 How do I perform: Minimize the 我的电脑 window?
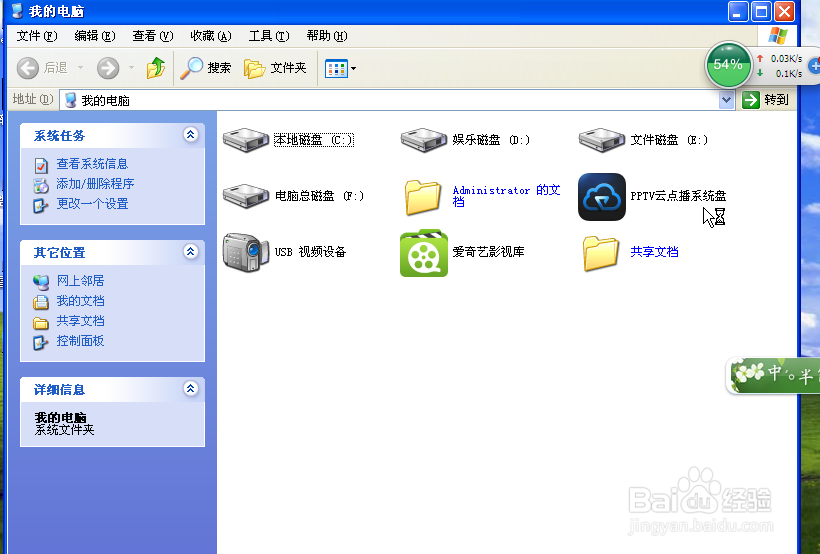[738, 12]
